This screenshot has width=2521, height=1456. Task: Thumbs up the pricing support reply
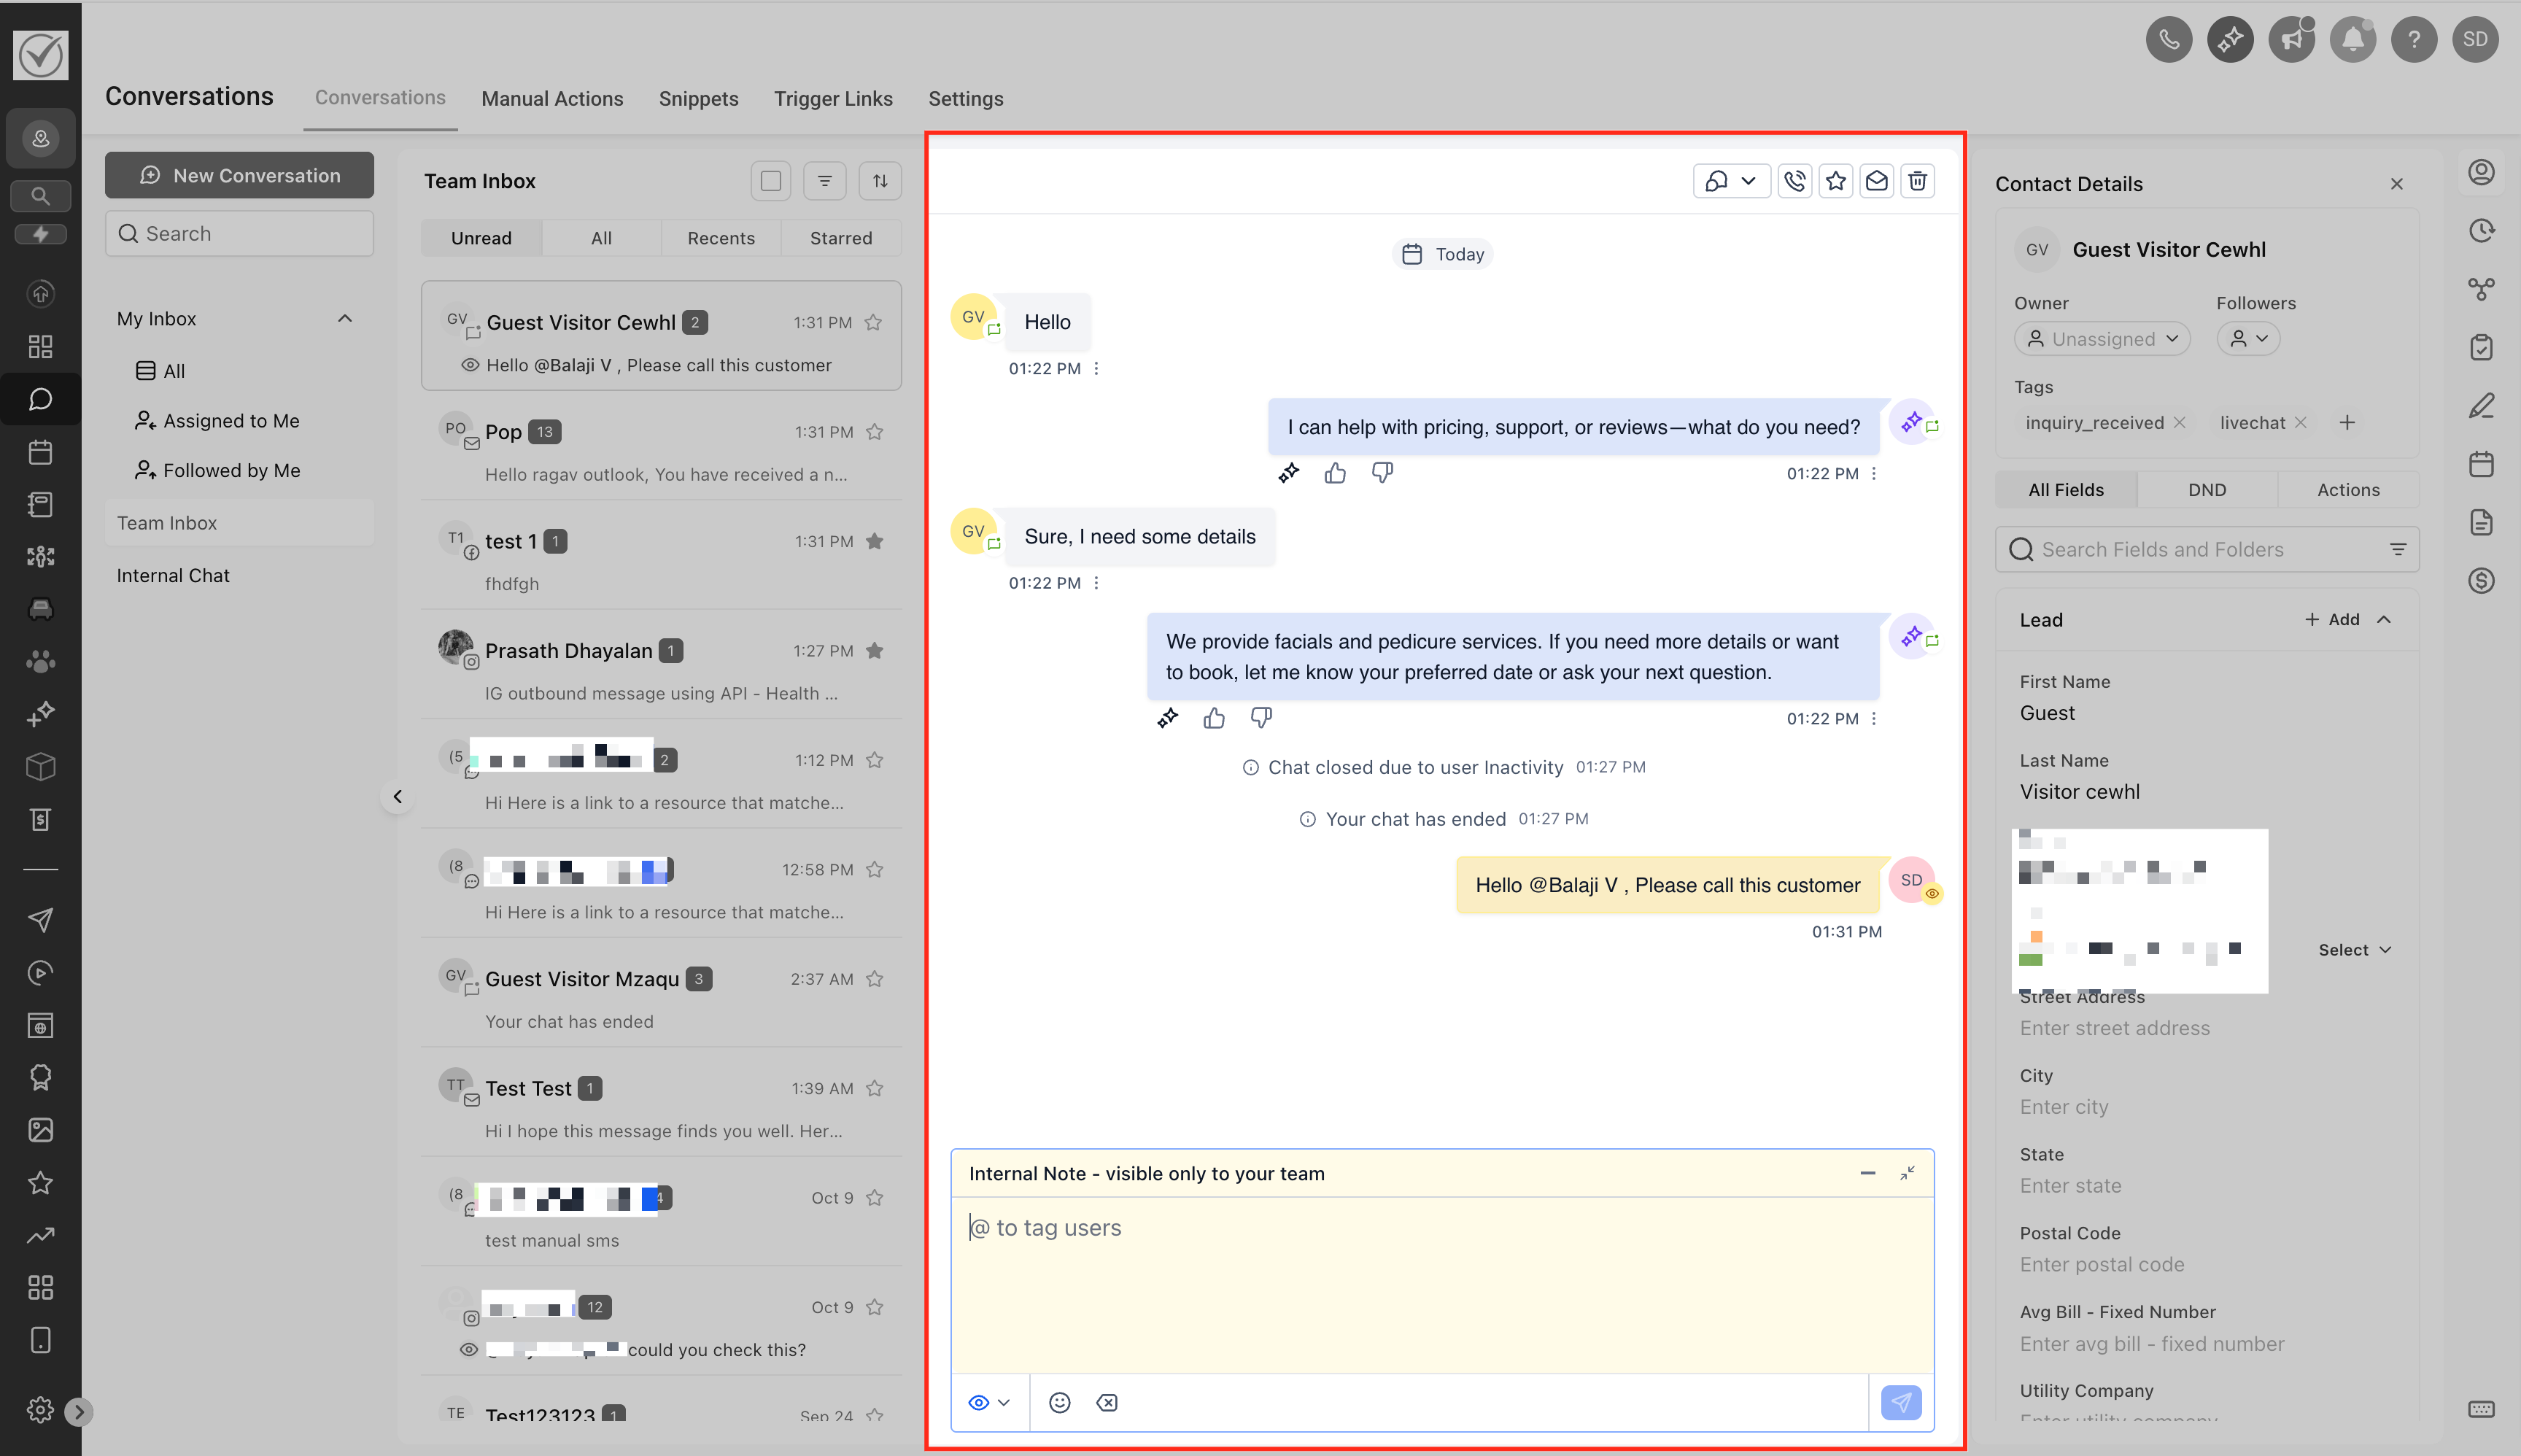[x=1335, y=473]
